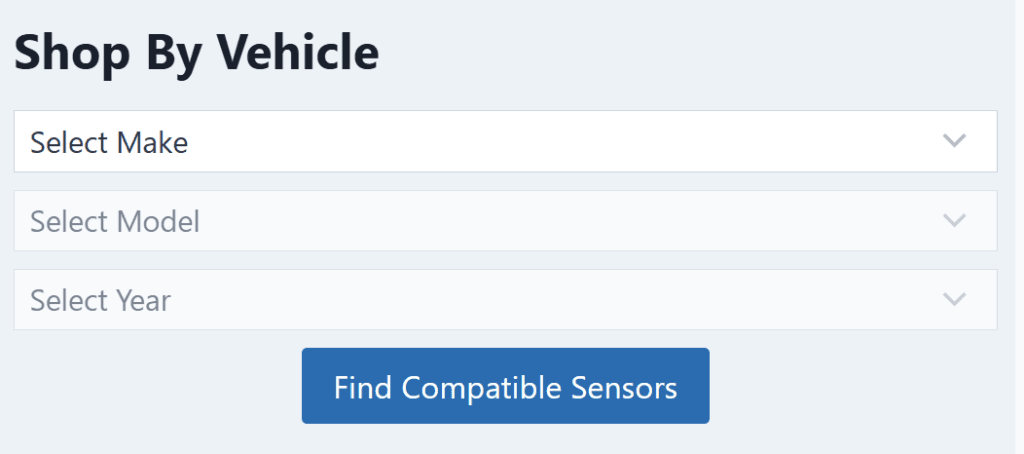This screenshot has width=1024, height=454.
Task: Expand the vehicle make combo box
Action: [x=505, y=141]
